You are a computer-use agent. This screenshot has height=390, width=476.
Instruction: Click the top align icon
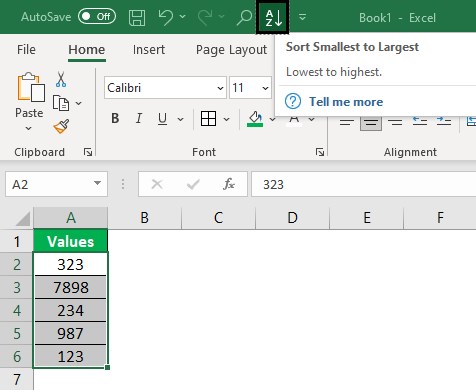pos(347,122)
